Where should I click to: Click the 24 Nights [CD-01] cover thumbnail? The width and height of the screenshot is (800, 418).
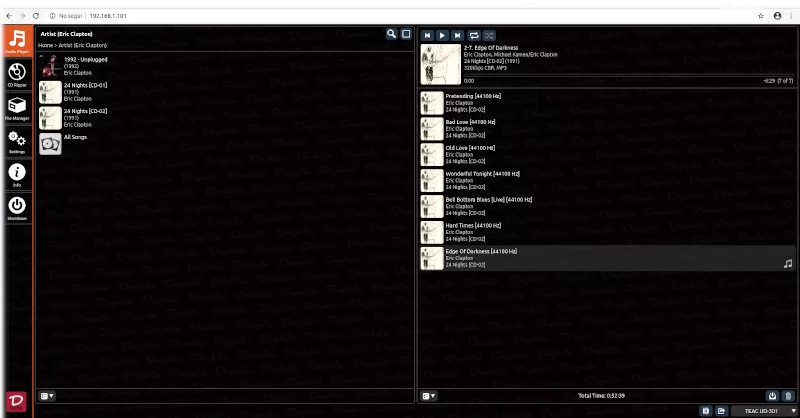point(51,92)
